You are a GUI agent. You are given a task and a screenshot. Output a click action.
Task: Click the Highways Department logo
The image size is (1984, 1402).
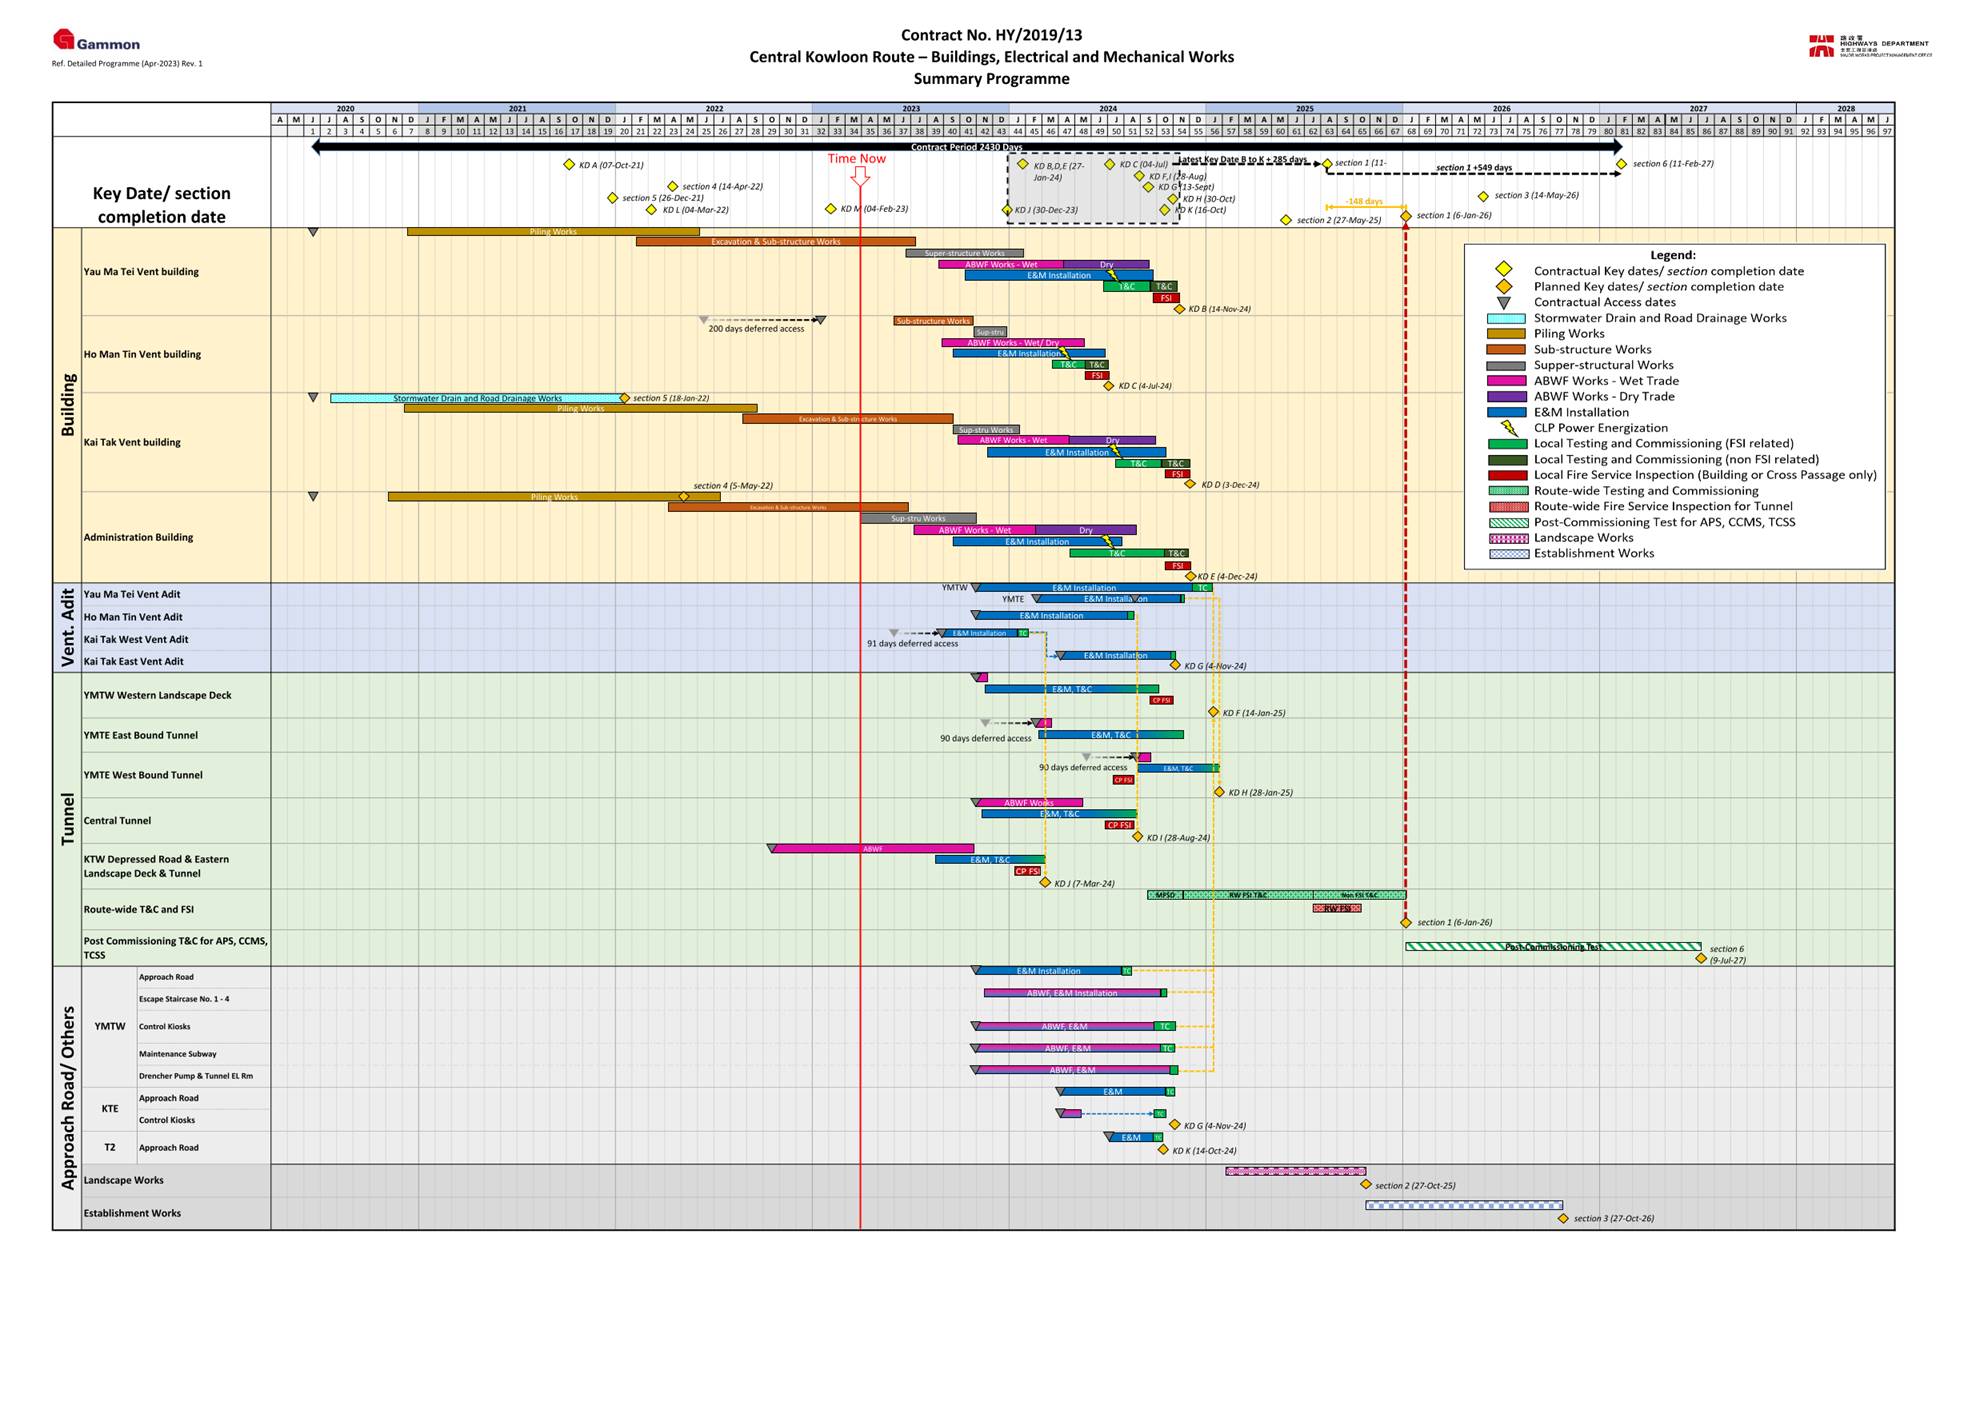tap(1868, 46)
